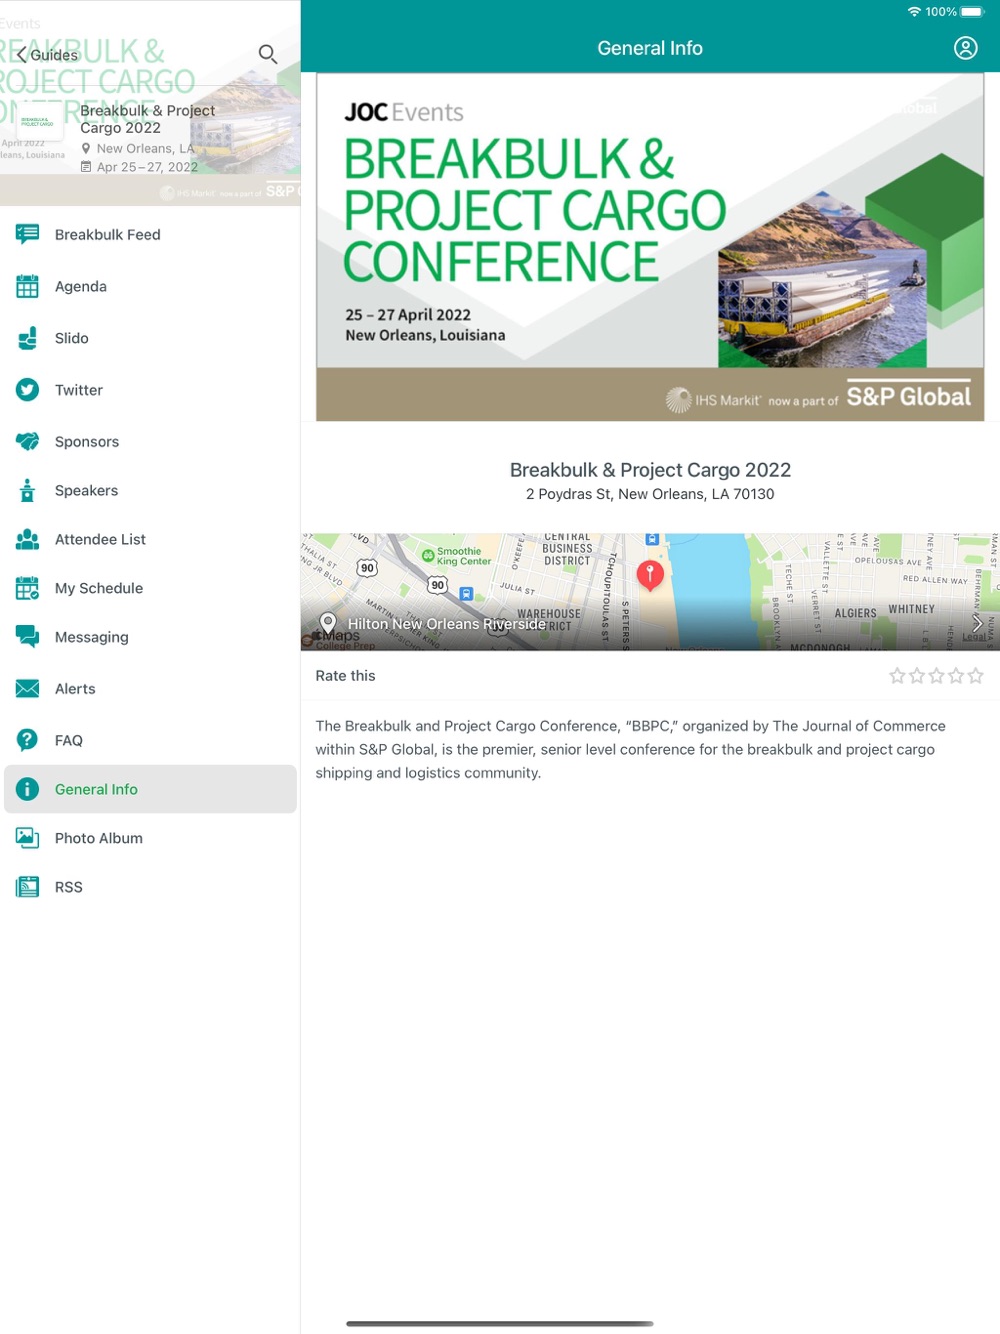Open the search magnifier icon
The image size is (1000, 1334).
[268, 54]
